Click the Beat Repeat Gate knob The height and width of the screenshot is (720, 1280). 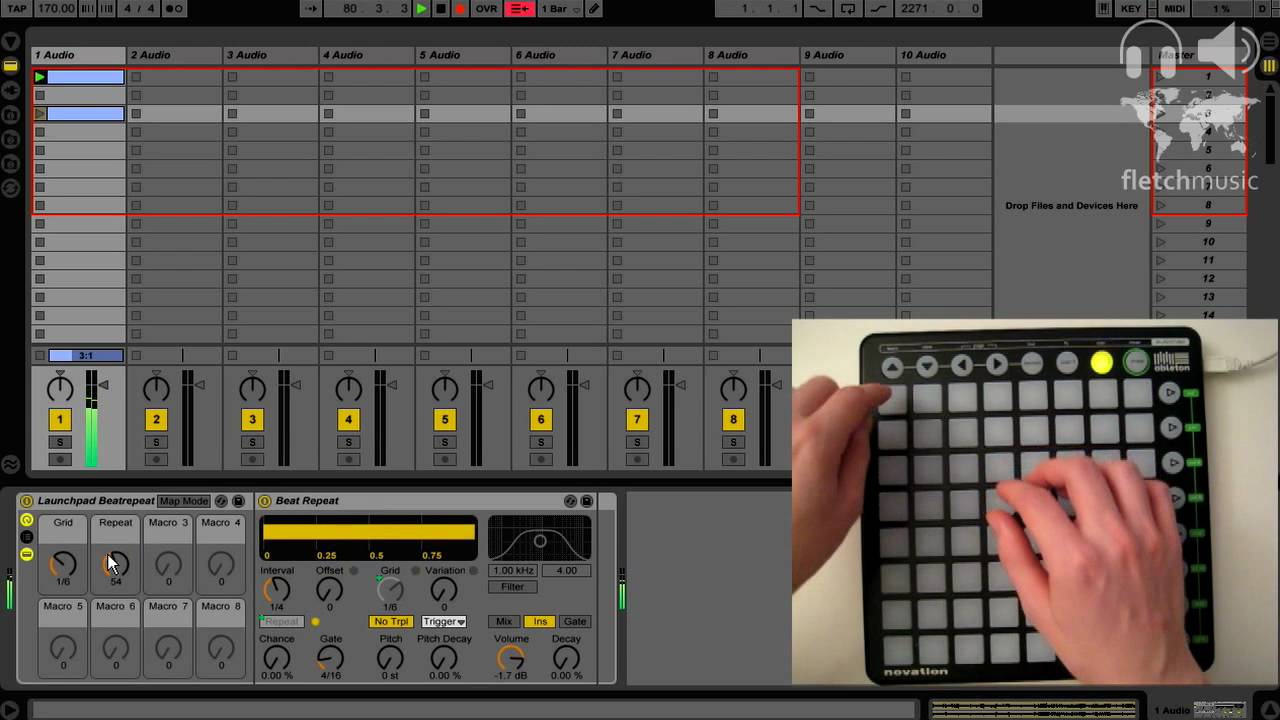pyautogui.click(x=330, y=658)
